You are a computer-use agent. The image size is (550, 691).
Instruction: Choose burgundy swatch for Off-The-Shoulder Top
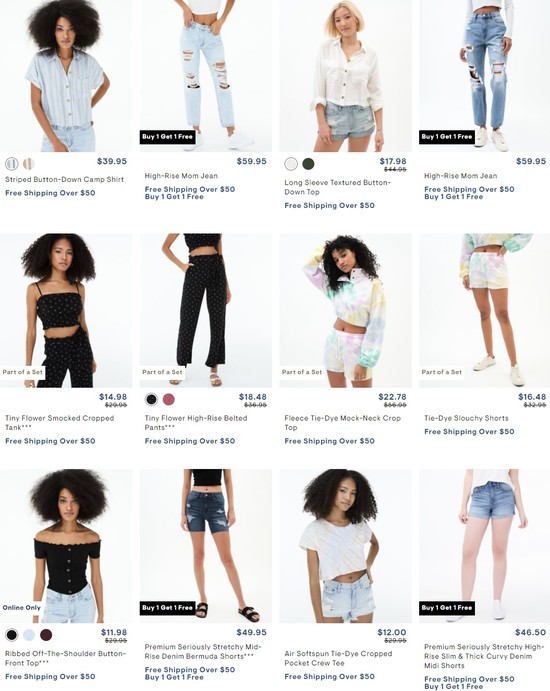(x=46, y=635)
